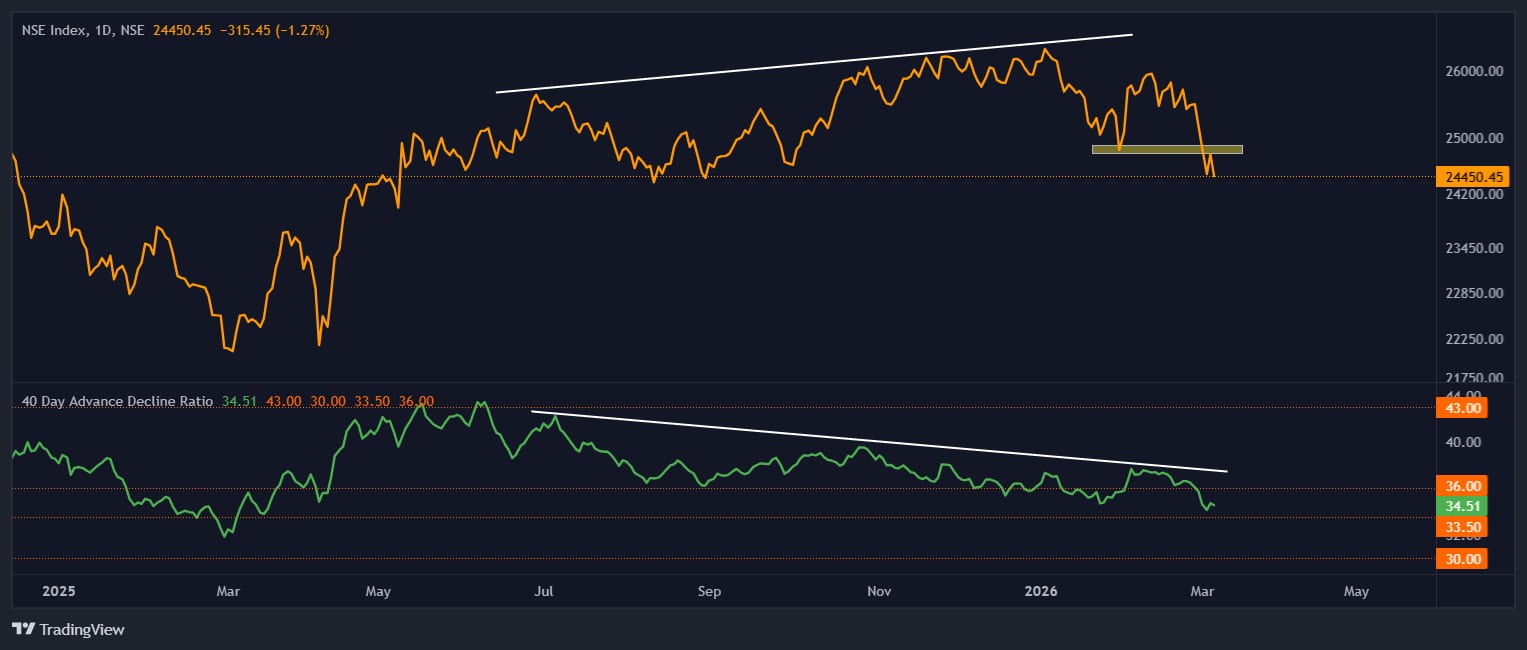This screenshot has width=1527, height=650.
Task: Click the 33.50 value in indicator legend
Action: (371, 401)
